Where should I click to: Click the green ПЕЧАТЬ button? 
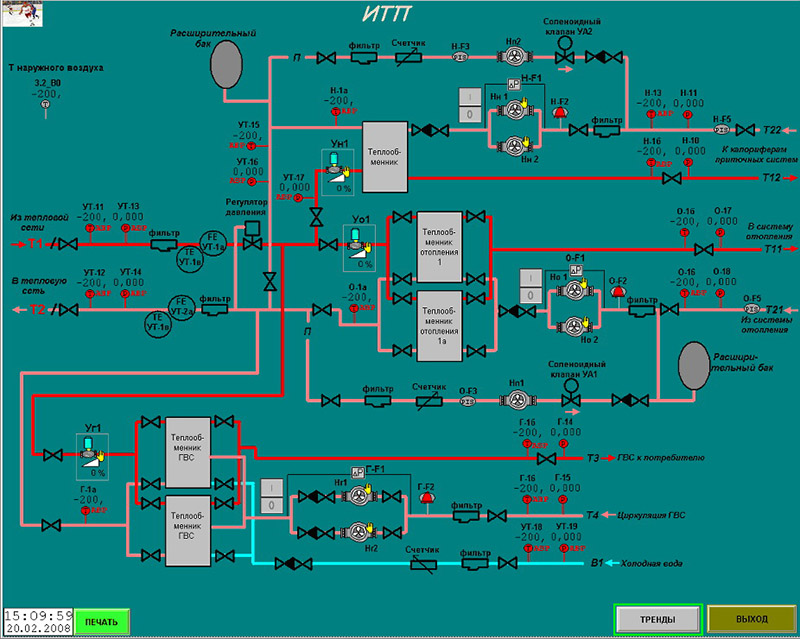[102, 622]
